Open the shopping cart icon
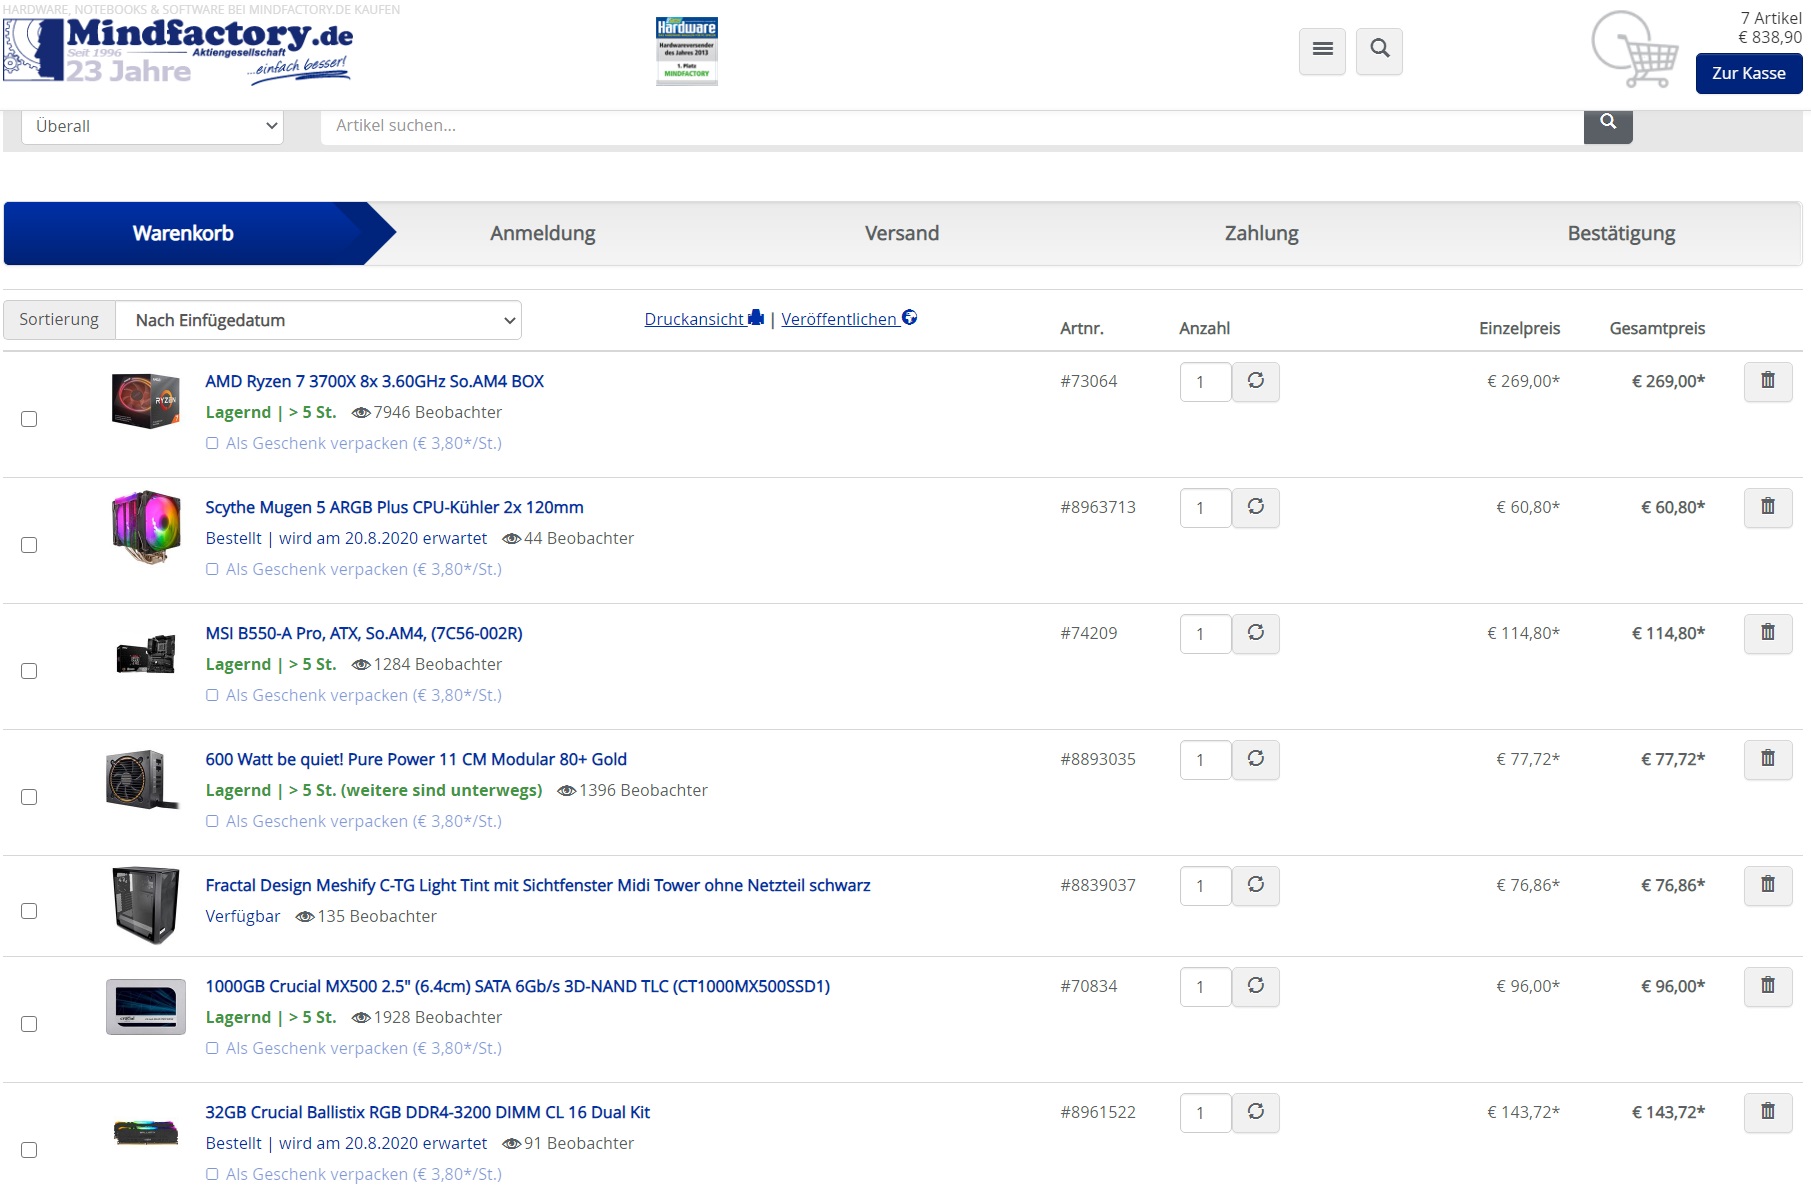Viewport: 1811px width, 1189px height. [1635, 50]
